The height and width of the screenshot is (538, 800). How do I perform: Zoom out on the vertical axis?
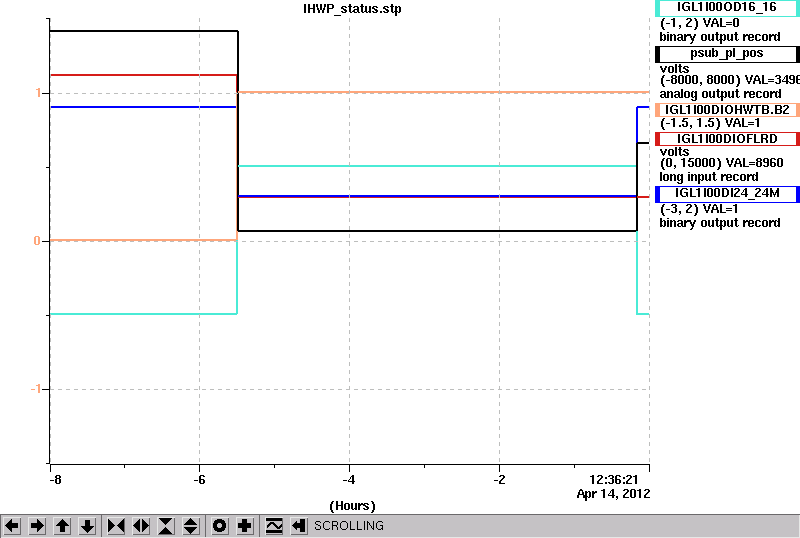(190, 526)
